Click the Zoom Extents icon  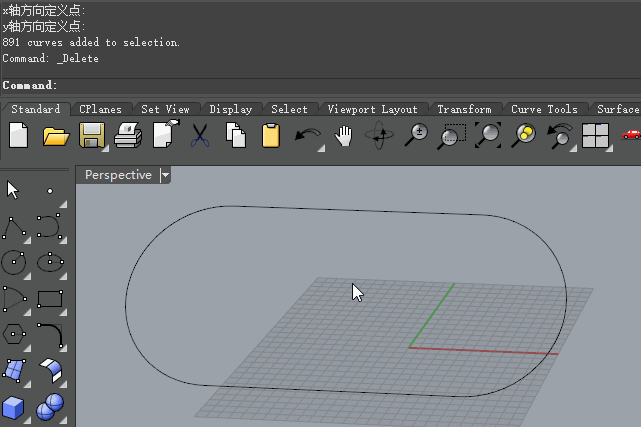click(488, 135)
